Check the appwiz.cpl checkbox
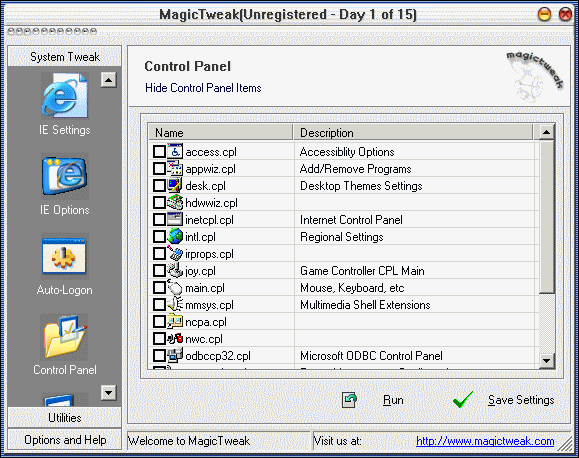 pyautogui.click(x=159, y=169)
